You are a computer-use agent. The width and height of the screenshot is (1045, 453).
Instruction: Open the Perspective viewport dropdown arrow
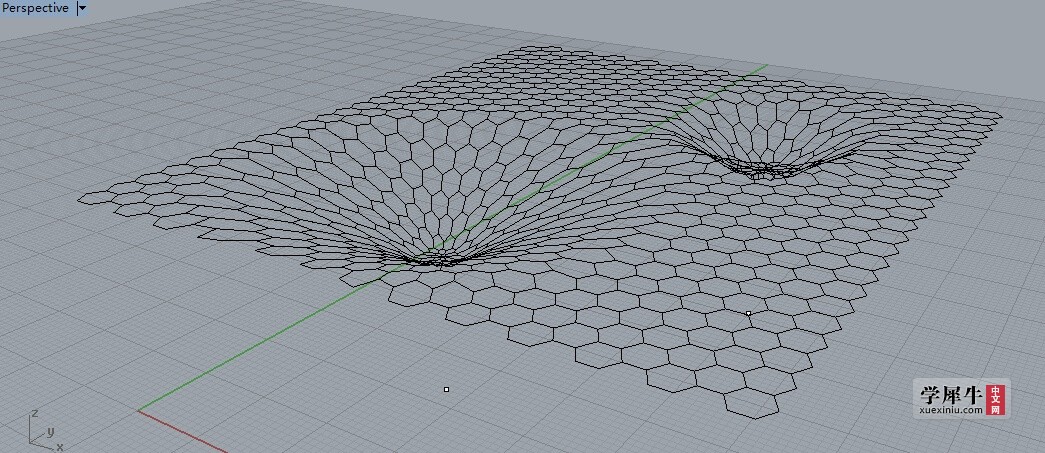click(x=82, y=8)
